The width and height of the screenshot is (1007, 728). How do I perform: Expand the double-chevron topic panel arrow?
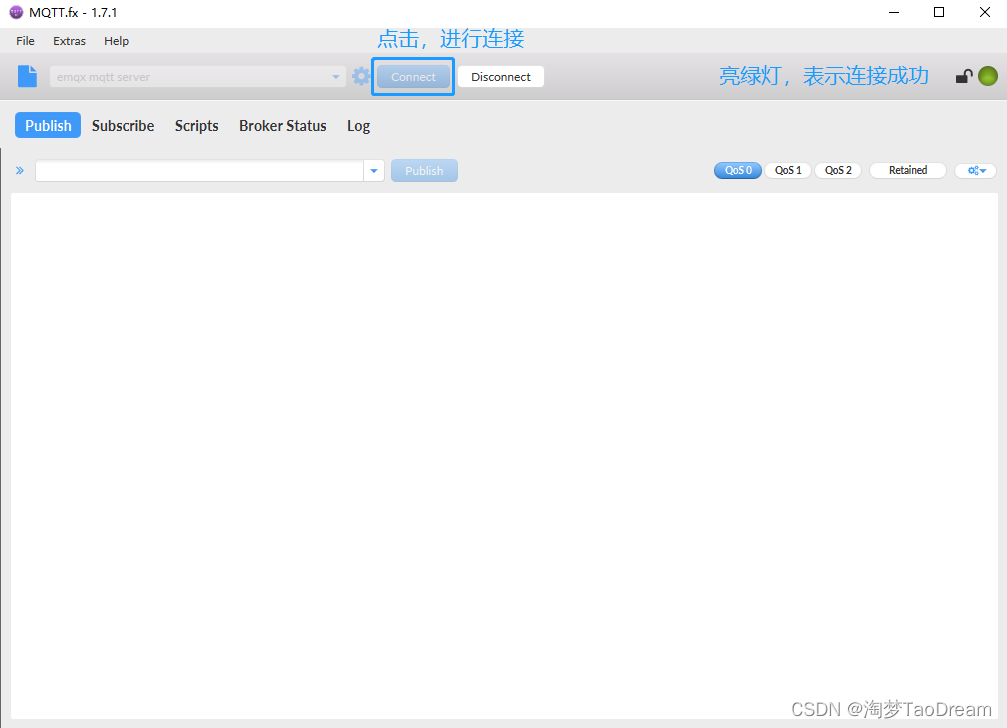[20, 171]
